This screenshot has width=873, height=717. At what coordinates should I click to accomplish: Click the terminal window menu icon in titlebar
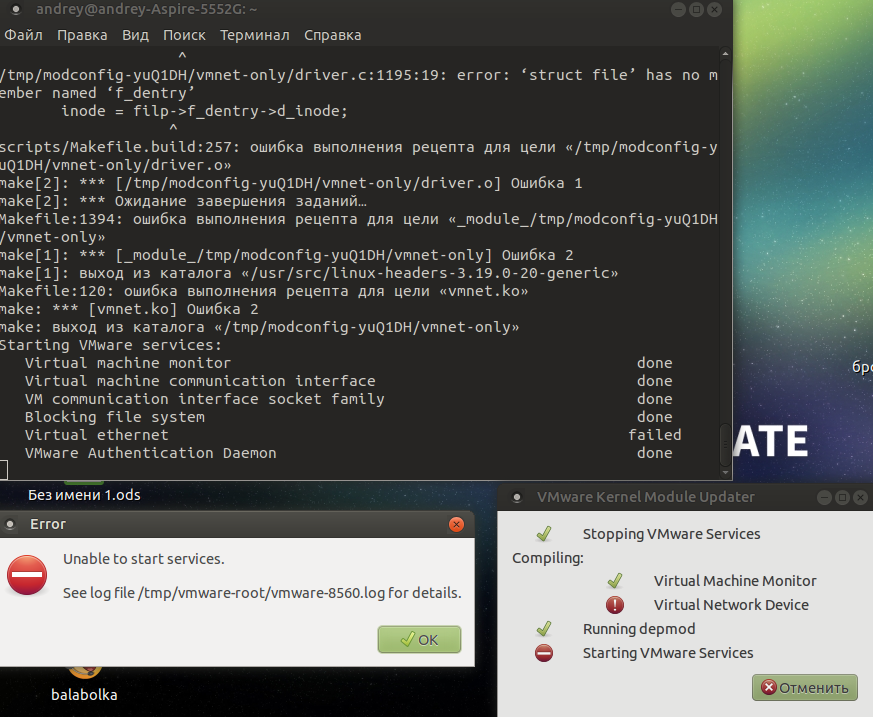[16, 9]
